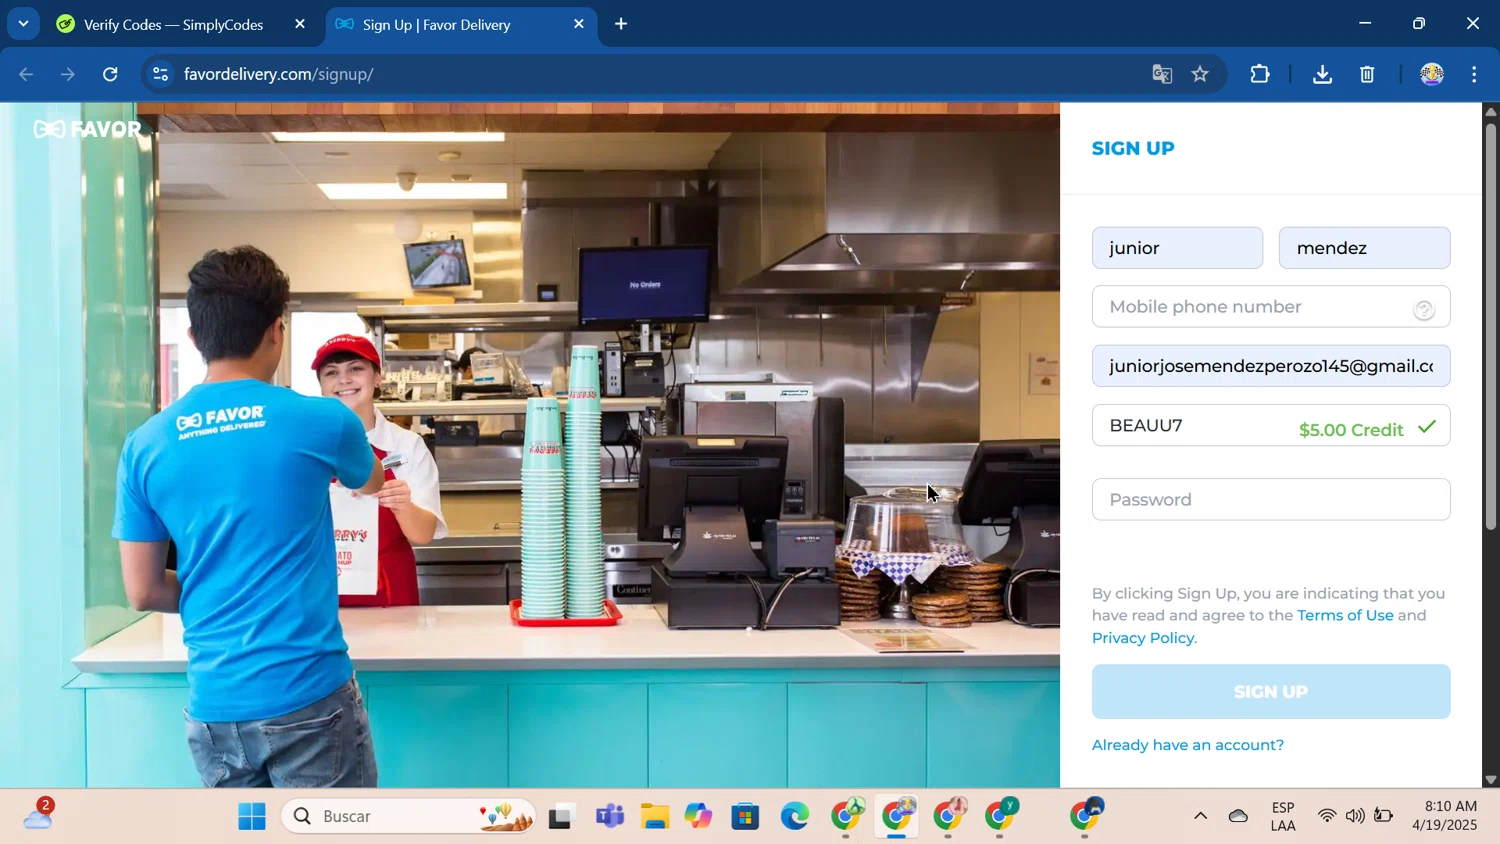Open Microsoft Edge from the taskbar
1500x844 pixels.
795,816
